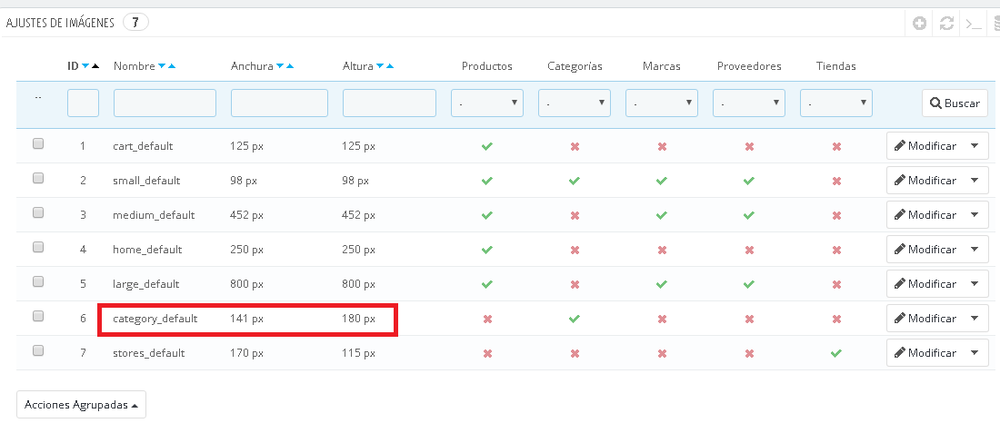This screenshot has height=433, width=1000.
Task: Focus the Nombre filter input field
Action: (165, 103)
